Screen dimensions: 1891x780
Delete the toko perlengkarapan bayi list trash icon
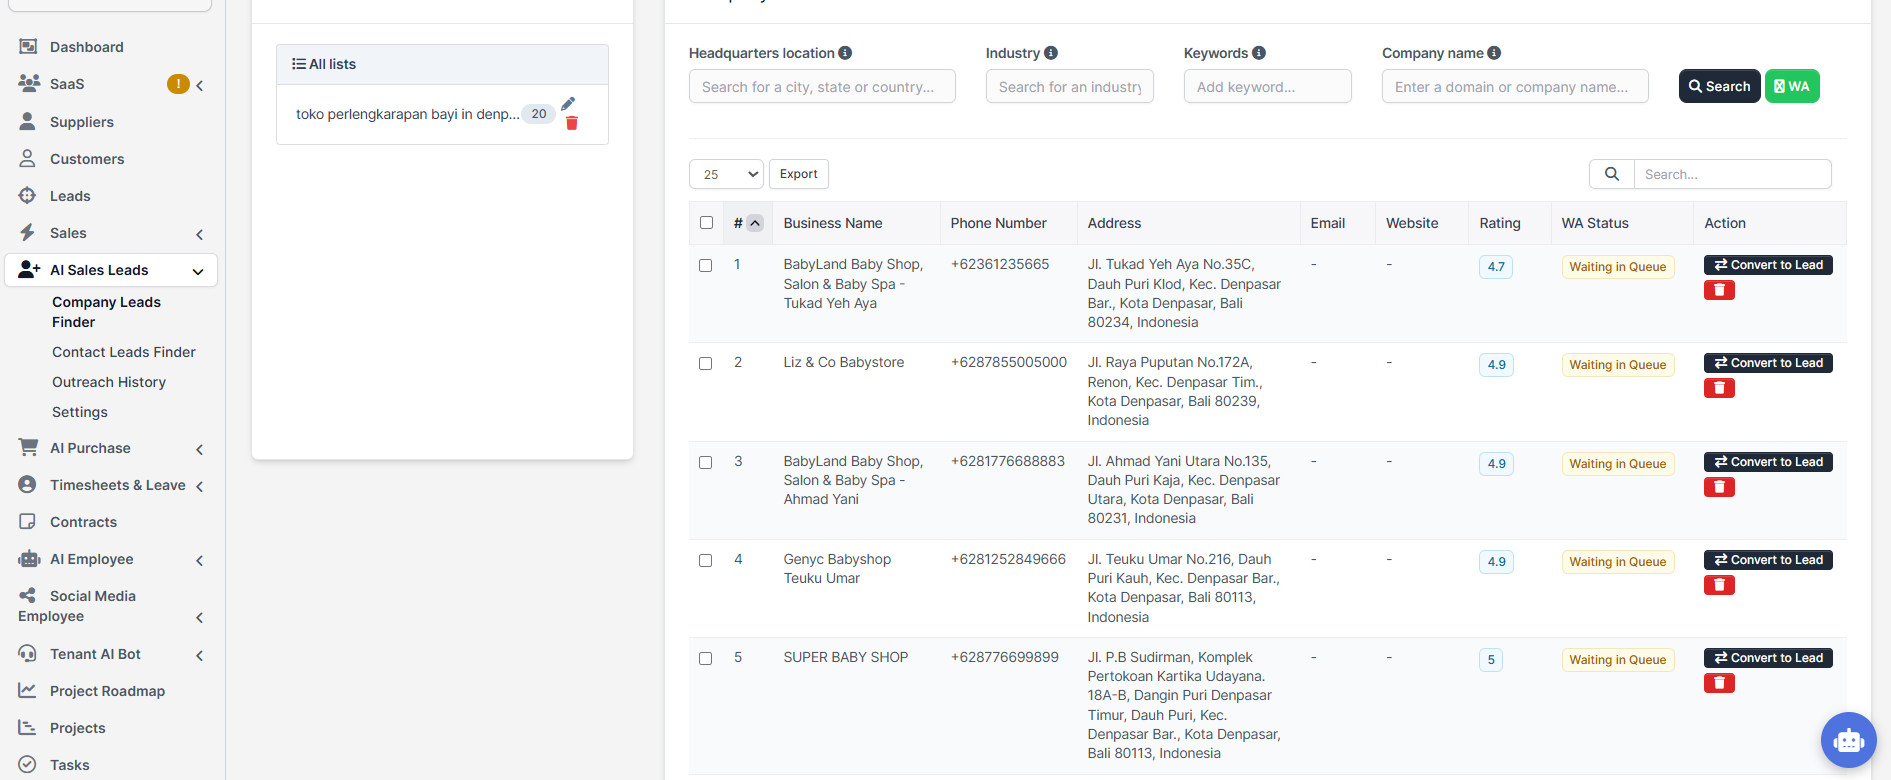tap(572, 123)
